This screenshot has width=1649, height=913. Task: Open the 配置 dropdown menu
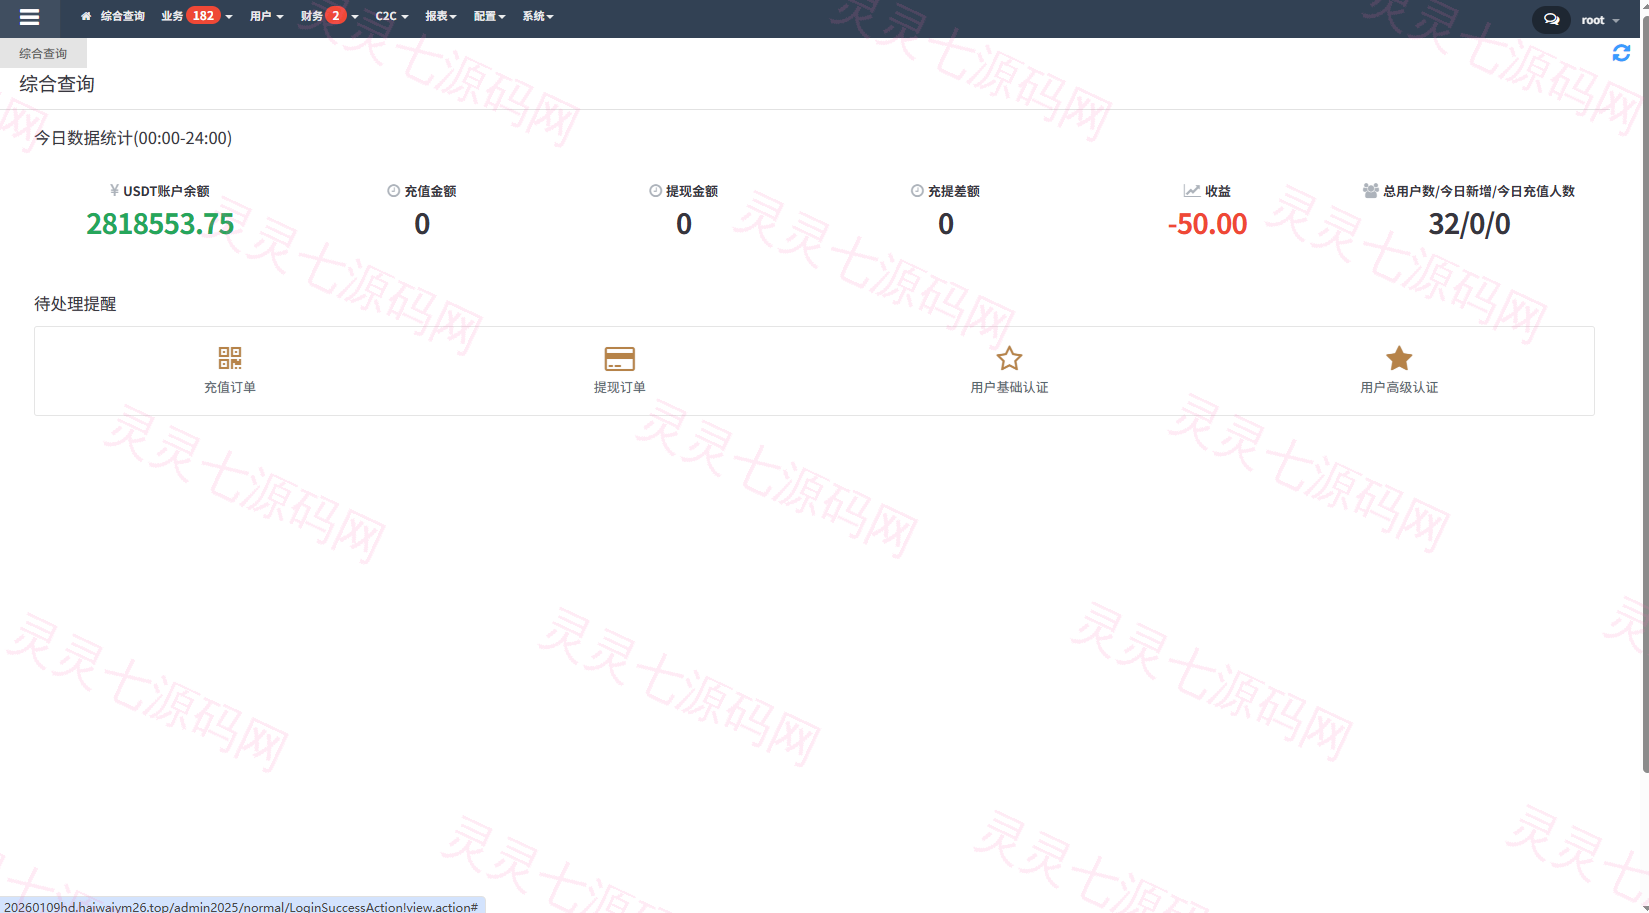tap(489, 16)
